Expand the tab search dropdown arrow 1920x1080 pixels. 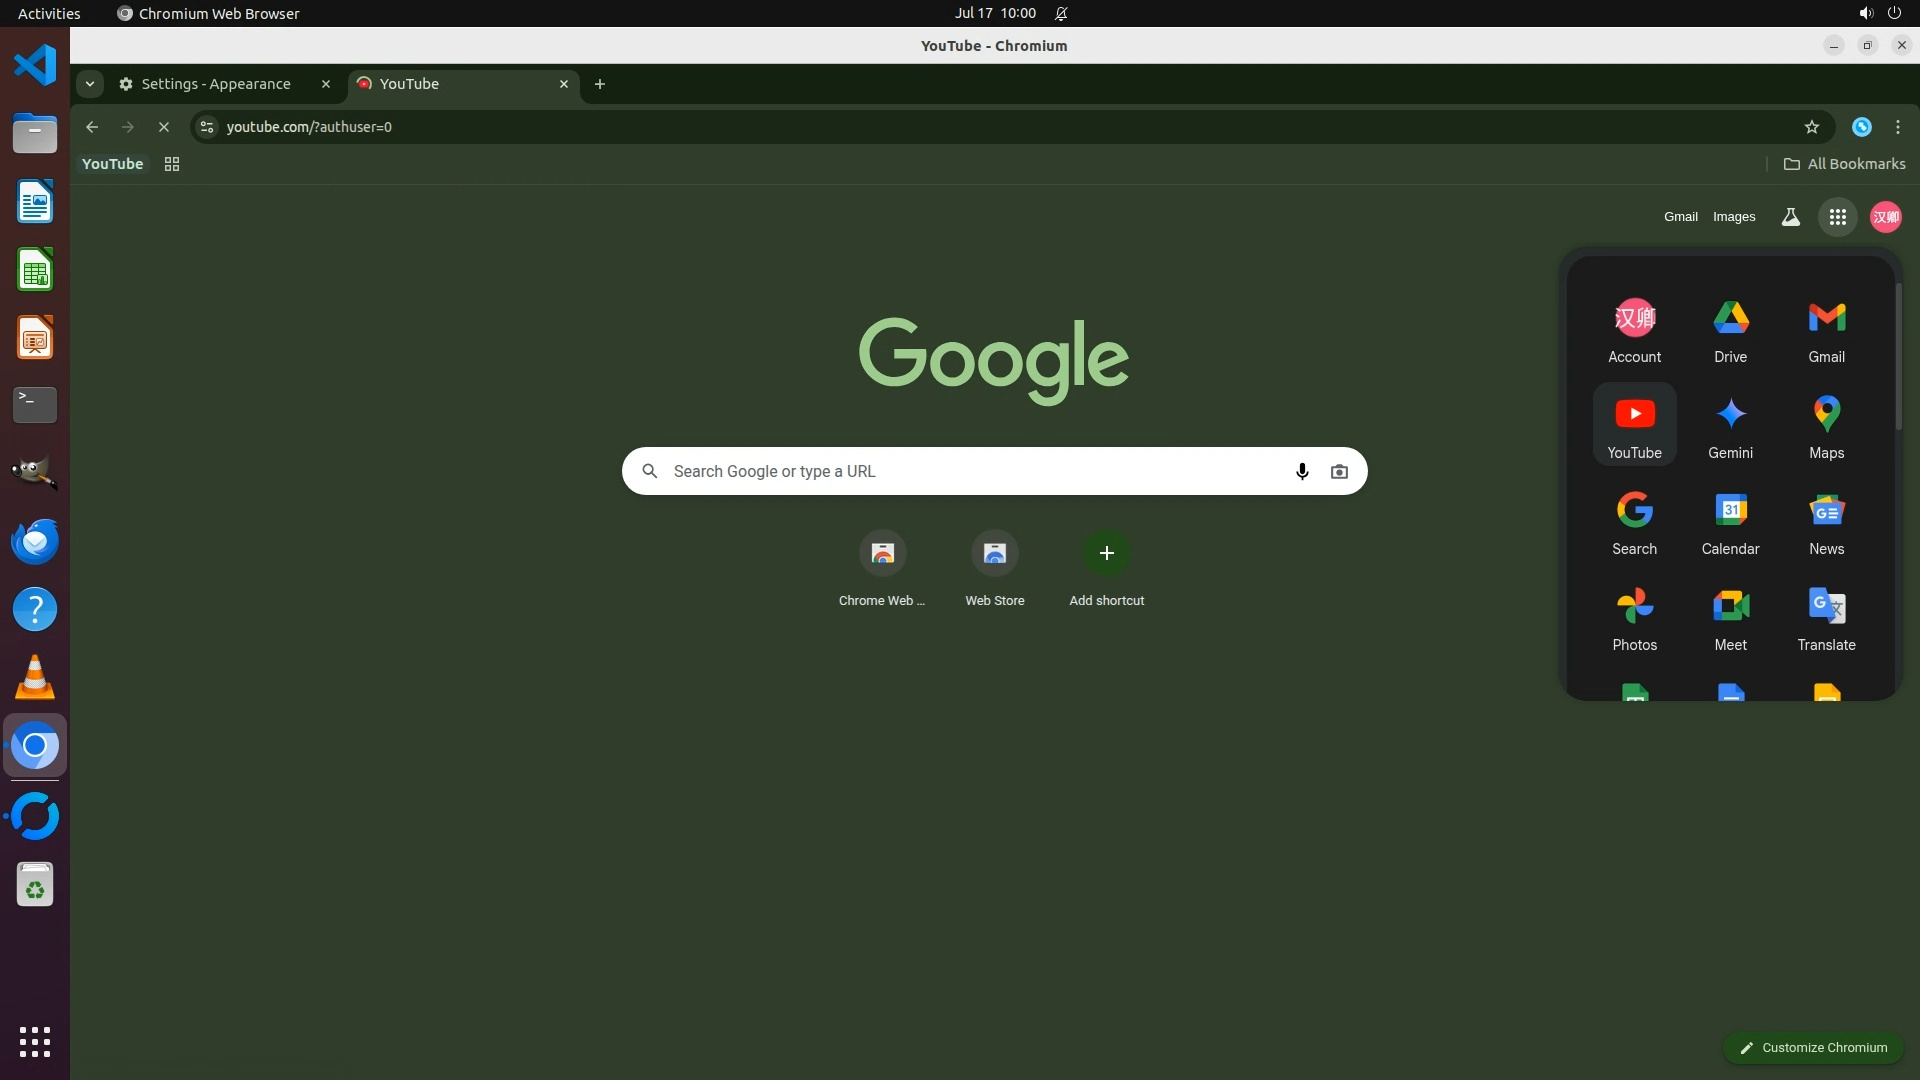(90, 84)
